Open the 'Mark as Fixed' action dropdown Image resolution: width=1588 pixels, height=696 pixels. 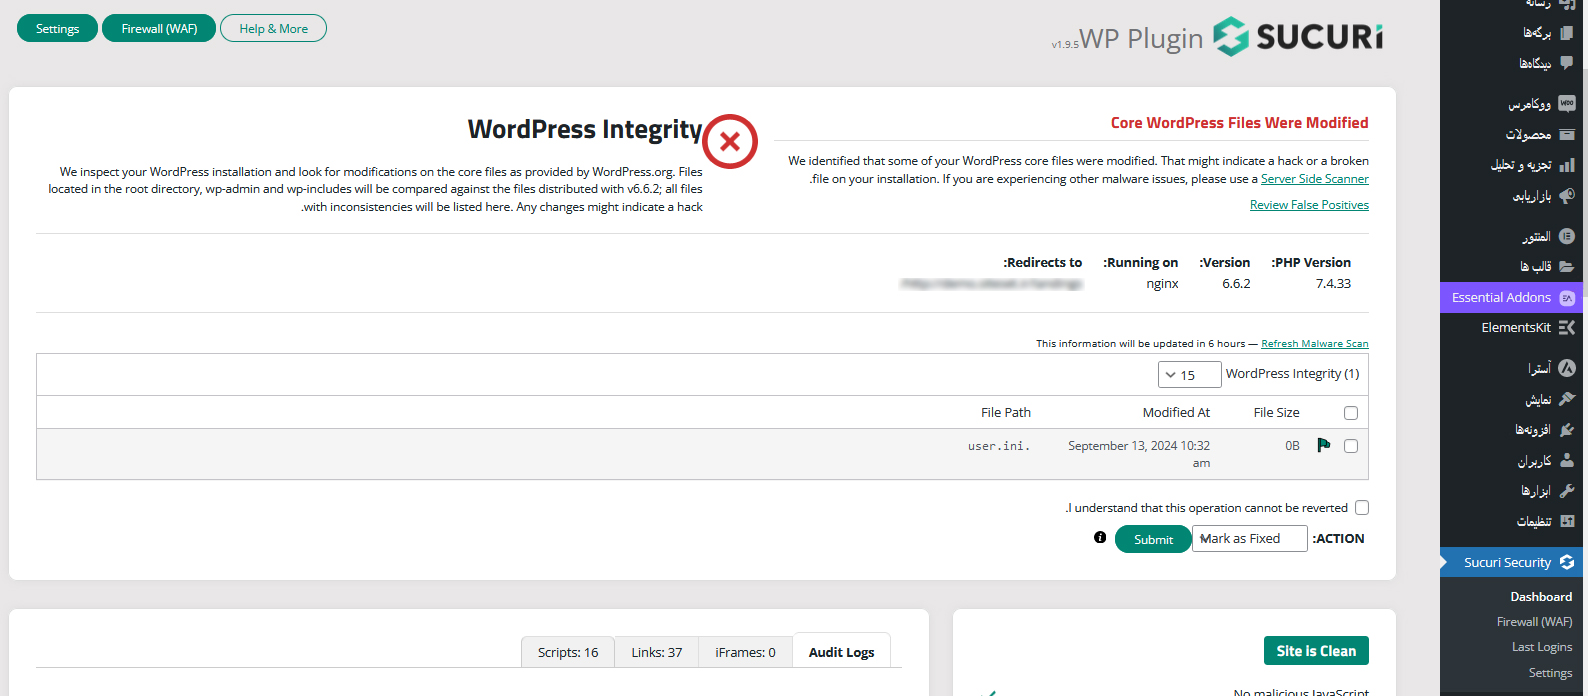point(1250,539)
